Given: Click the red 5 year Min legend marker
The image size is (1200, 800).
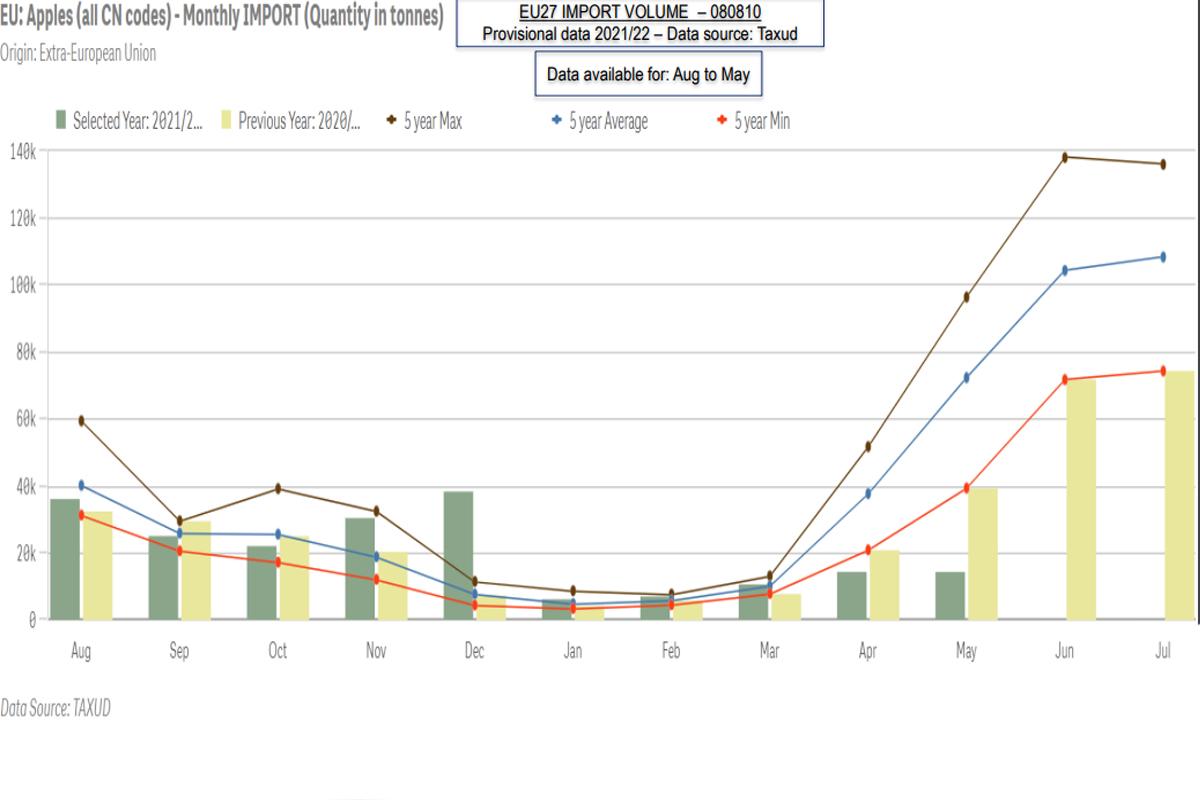Looking at the screenshot, I should pos(722,122).
